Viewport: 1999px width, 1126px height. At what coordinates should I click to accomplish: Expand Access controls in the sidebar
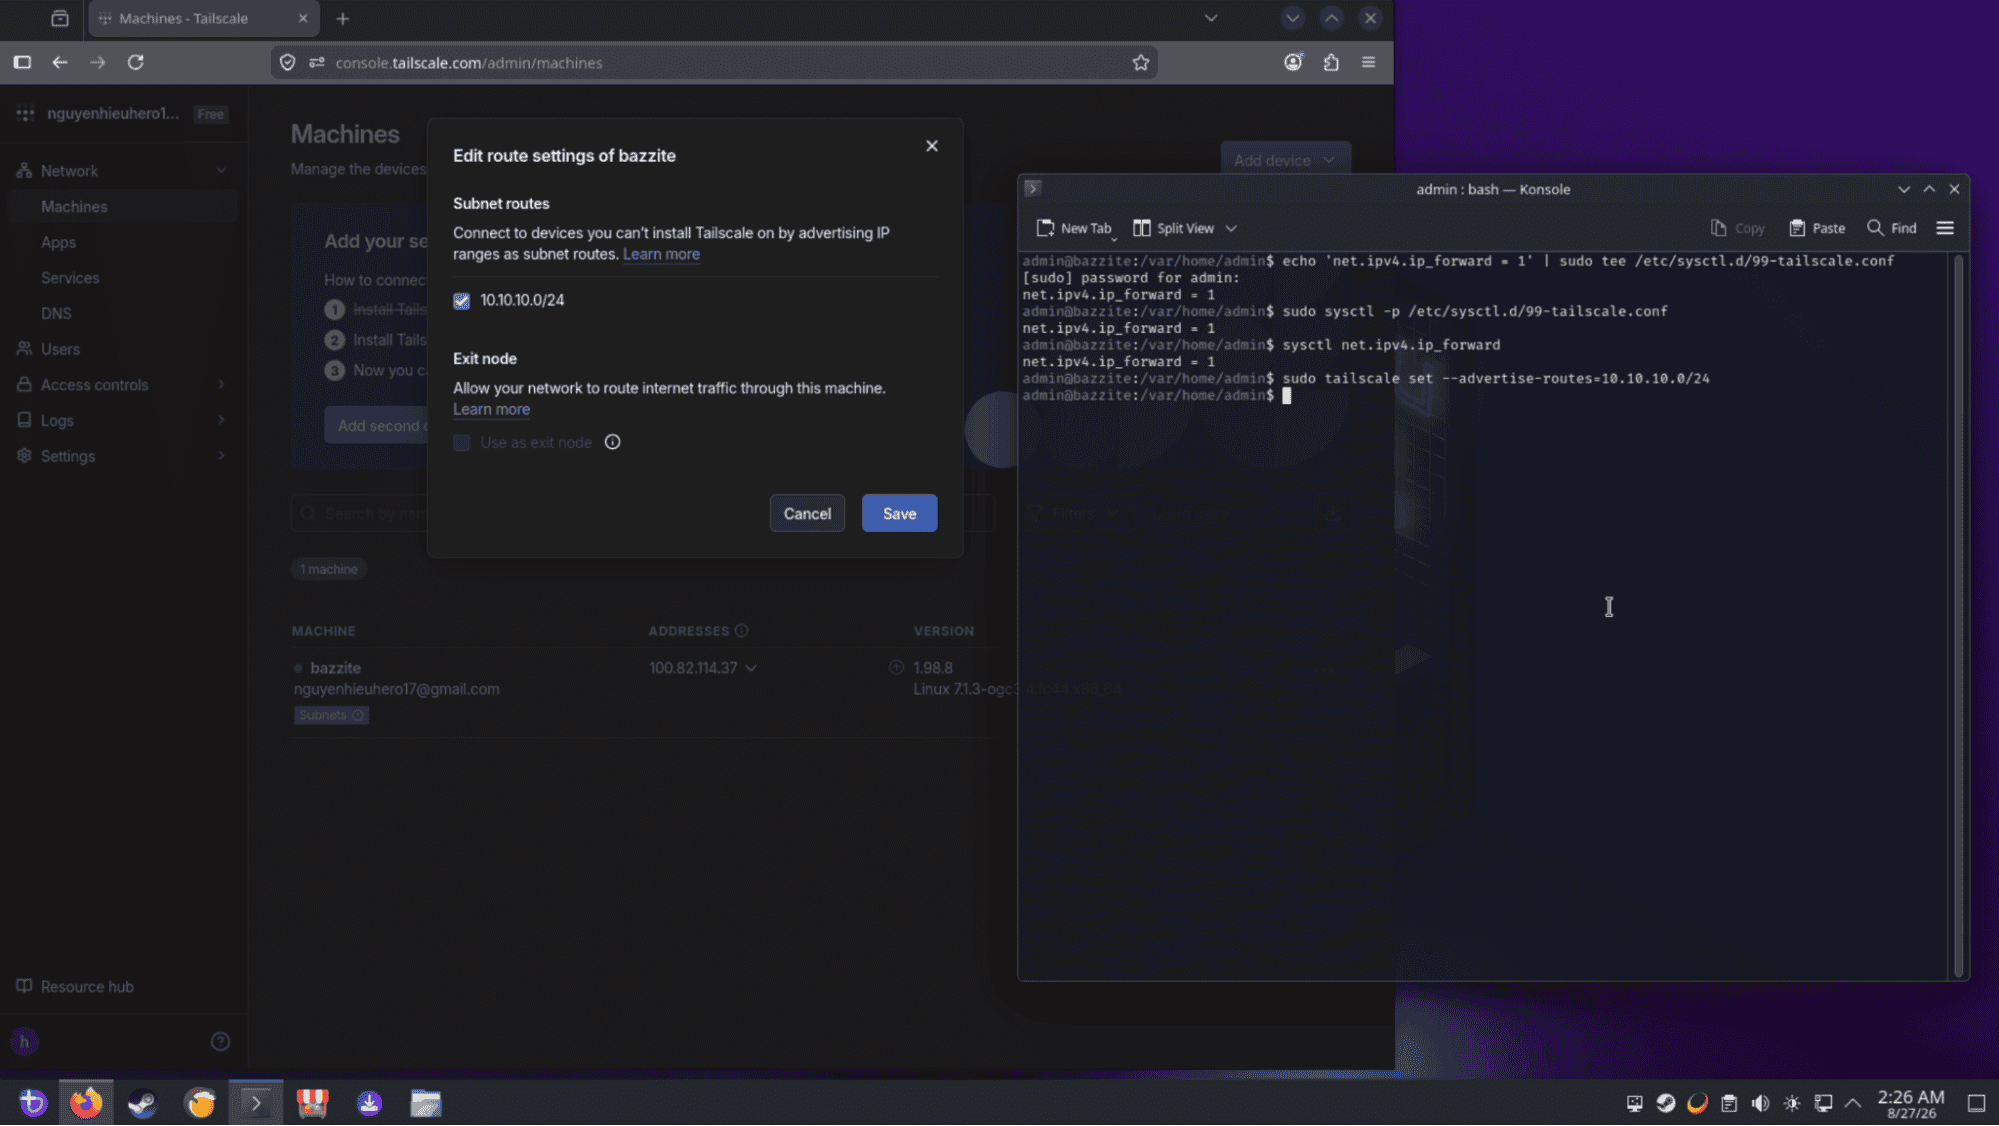click(221, 385)
